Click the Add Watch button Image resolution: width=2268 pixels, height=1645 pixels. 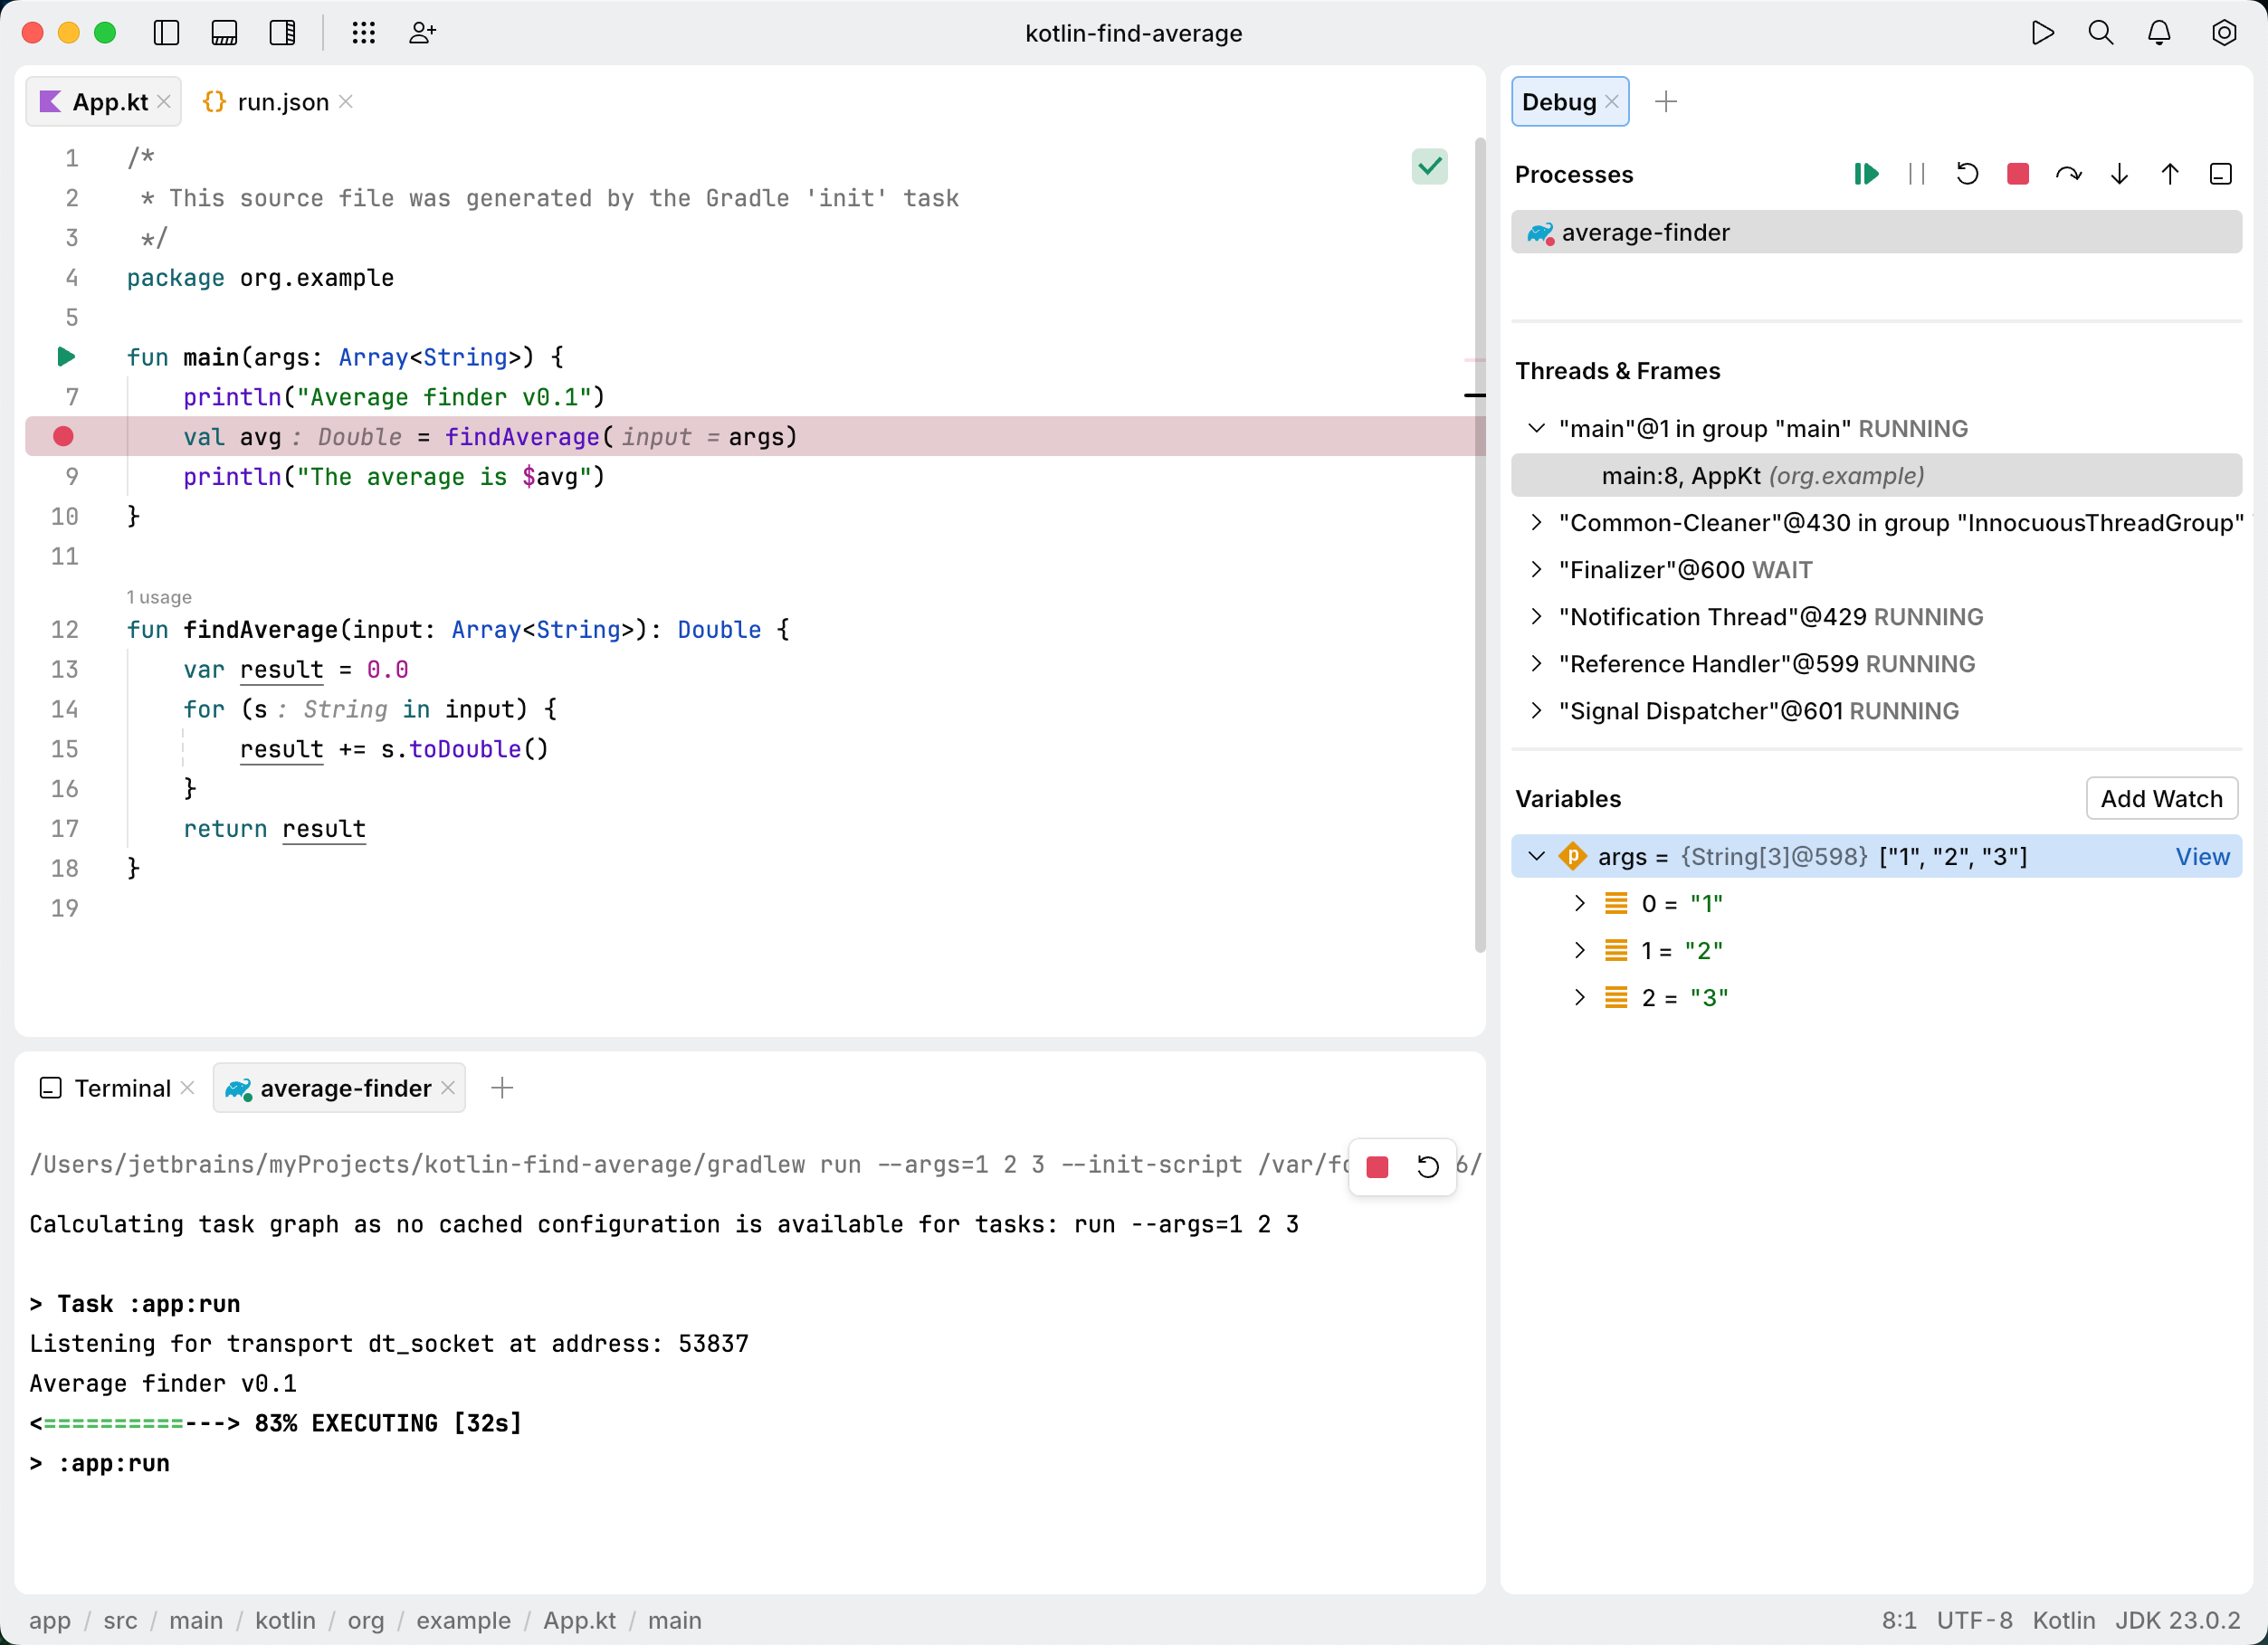2161,798
